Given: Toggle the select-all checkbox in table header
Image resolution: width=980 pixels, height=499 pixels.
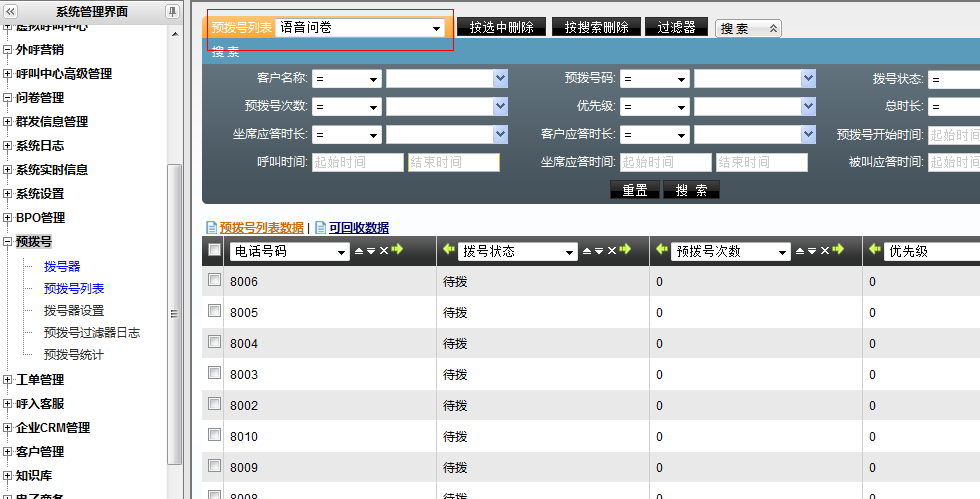Looking at the screenshot, I should [214, 250].
